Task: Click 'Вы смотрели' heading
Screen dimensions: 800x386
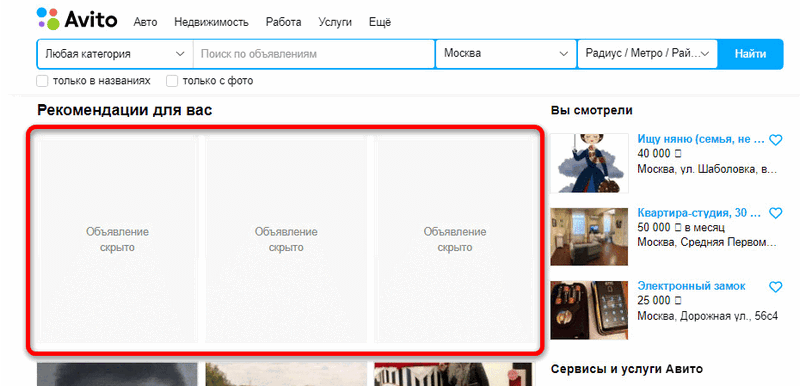Action: pos(592,110)
